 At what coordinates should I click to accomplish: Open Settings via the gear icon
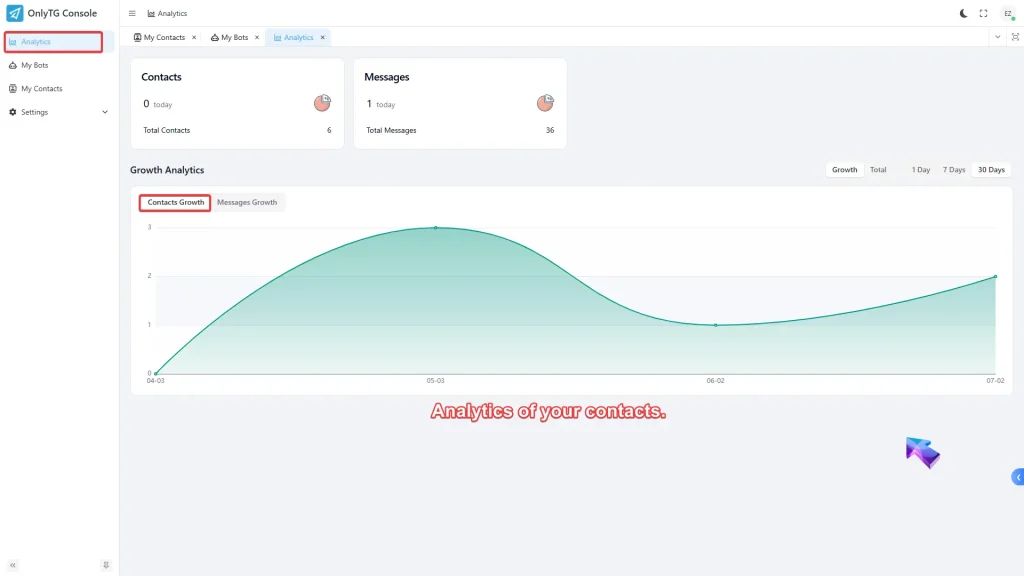[14, 111]
